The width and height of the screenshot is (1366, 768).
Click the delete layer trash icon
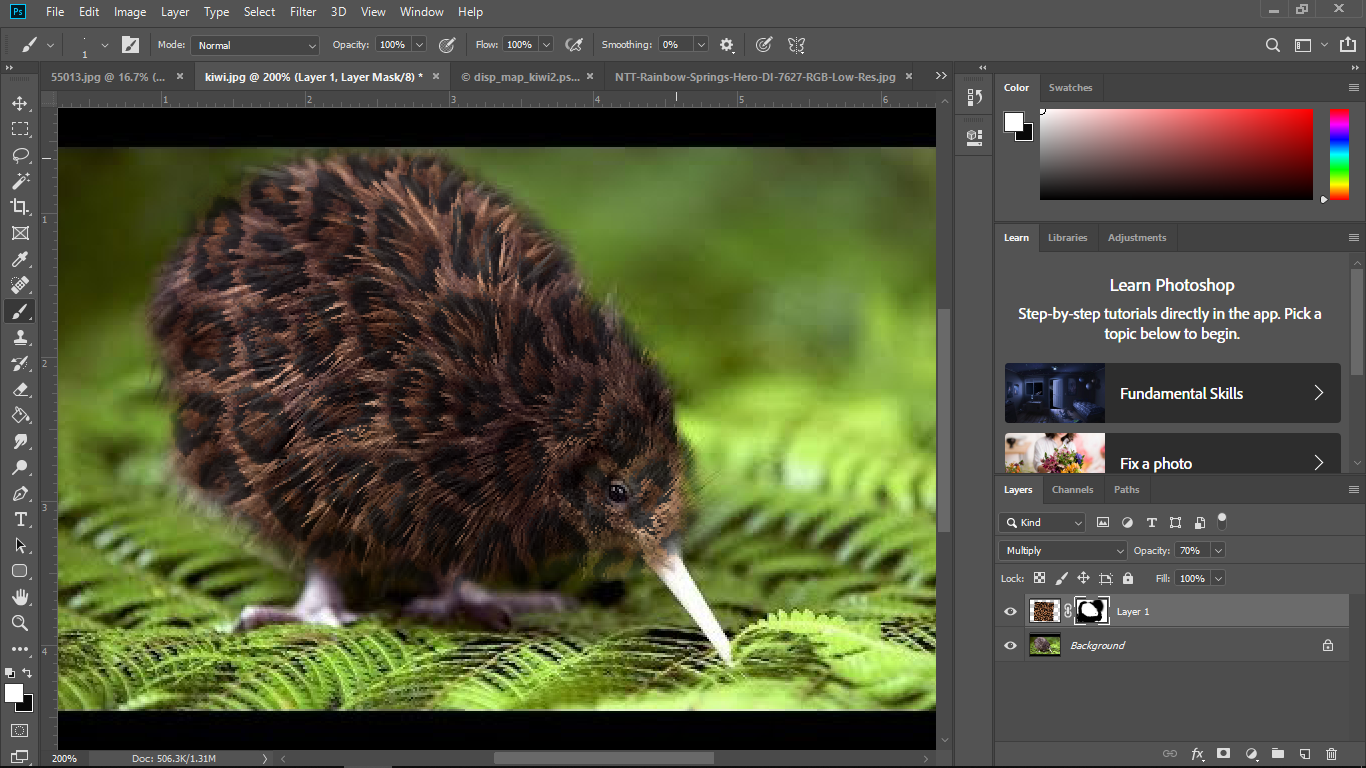[1331, 754]
